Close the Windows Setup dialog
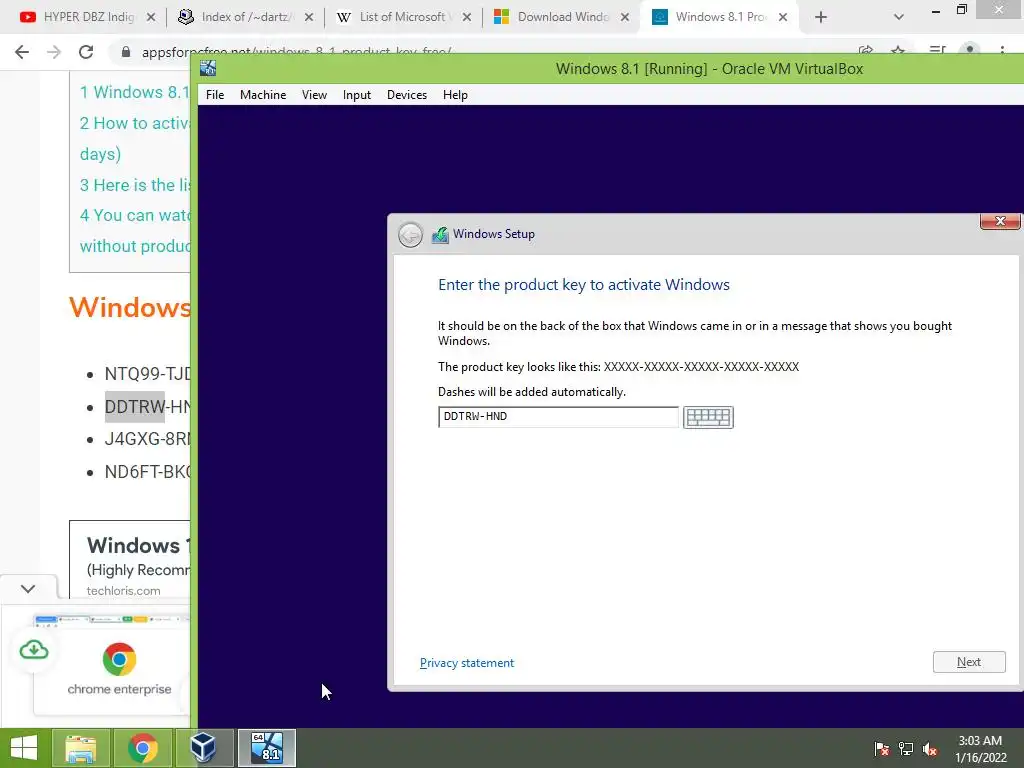This screenshot has width=1024, height=768. click(x=1000, y=221)
